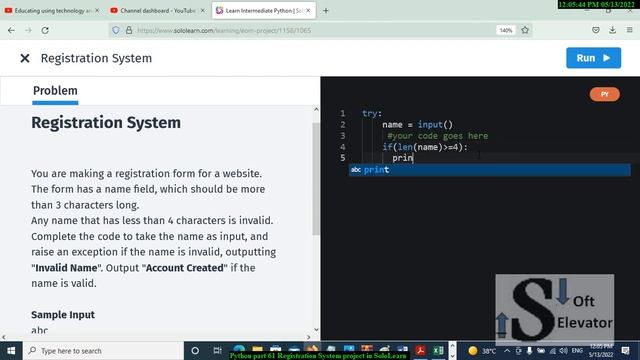640x360 pixels.
Task: Open the Save to Pocket icon
Action: [x=596, y=30]
